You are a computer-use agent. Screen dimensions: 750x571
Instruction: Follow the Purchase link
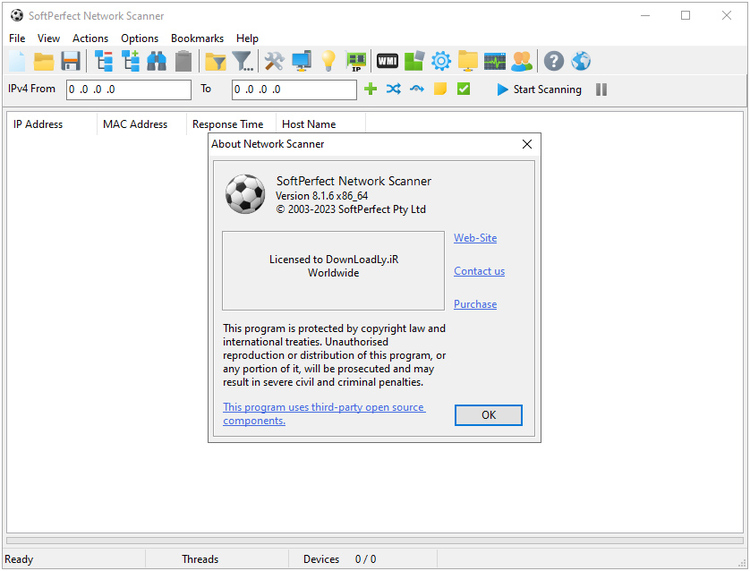pyautogui.click(x=475, y=304)
